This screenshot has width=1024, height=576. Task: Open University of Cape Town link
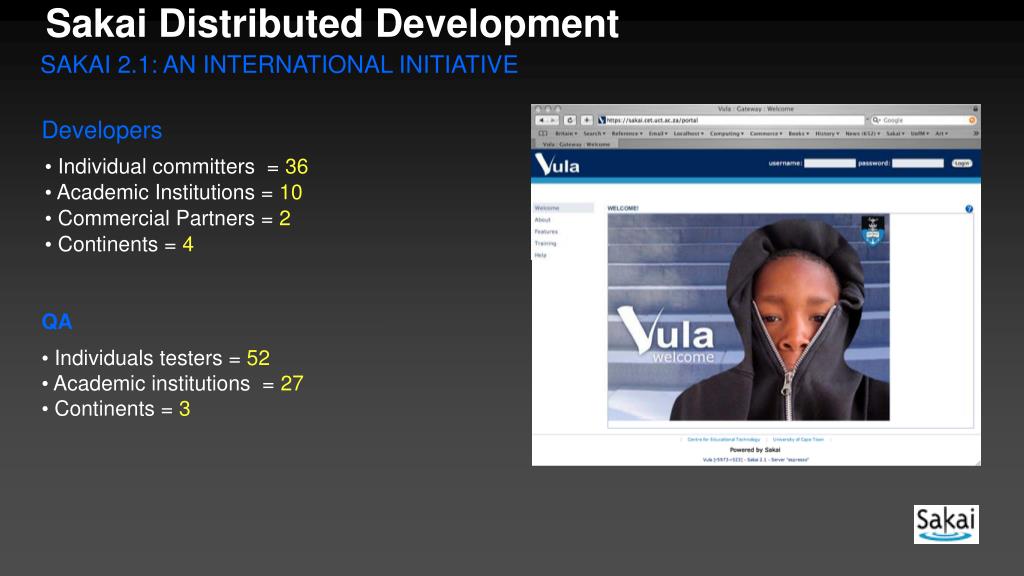798,440
